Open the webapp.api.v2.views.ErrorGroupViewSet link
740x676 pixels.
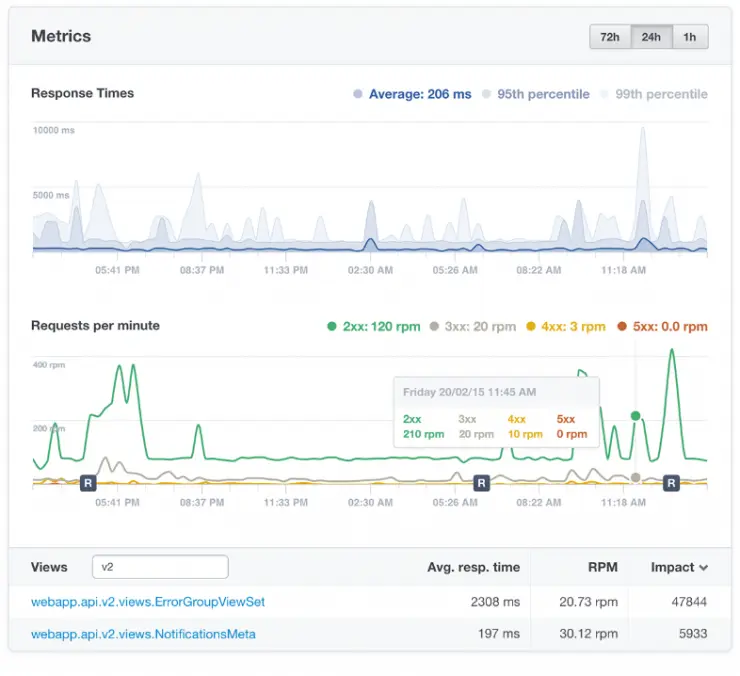pos(148,602)
